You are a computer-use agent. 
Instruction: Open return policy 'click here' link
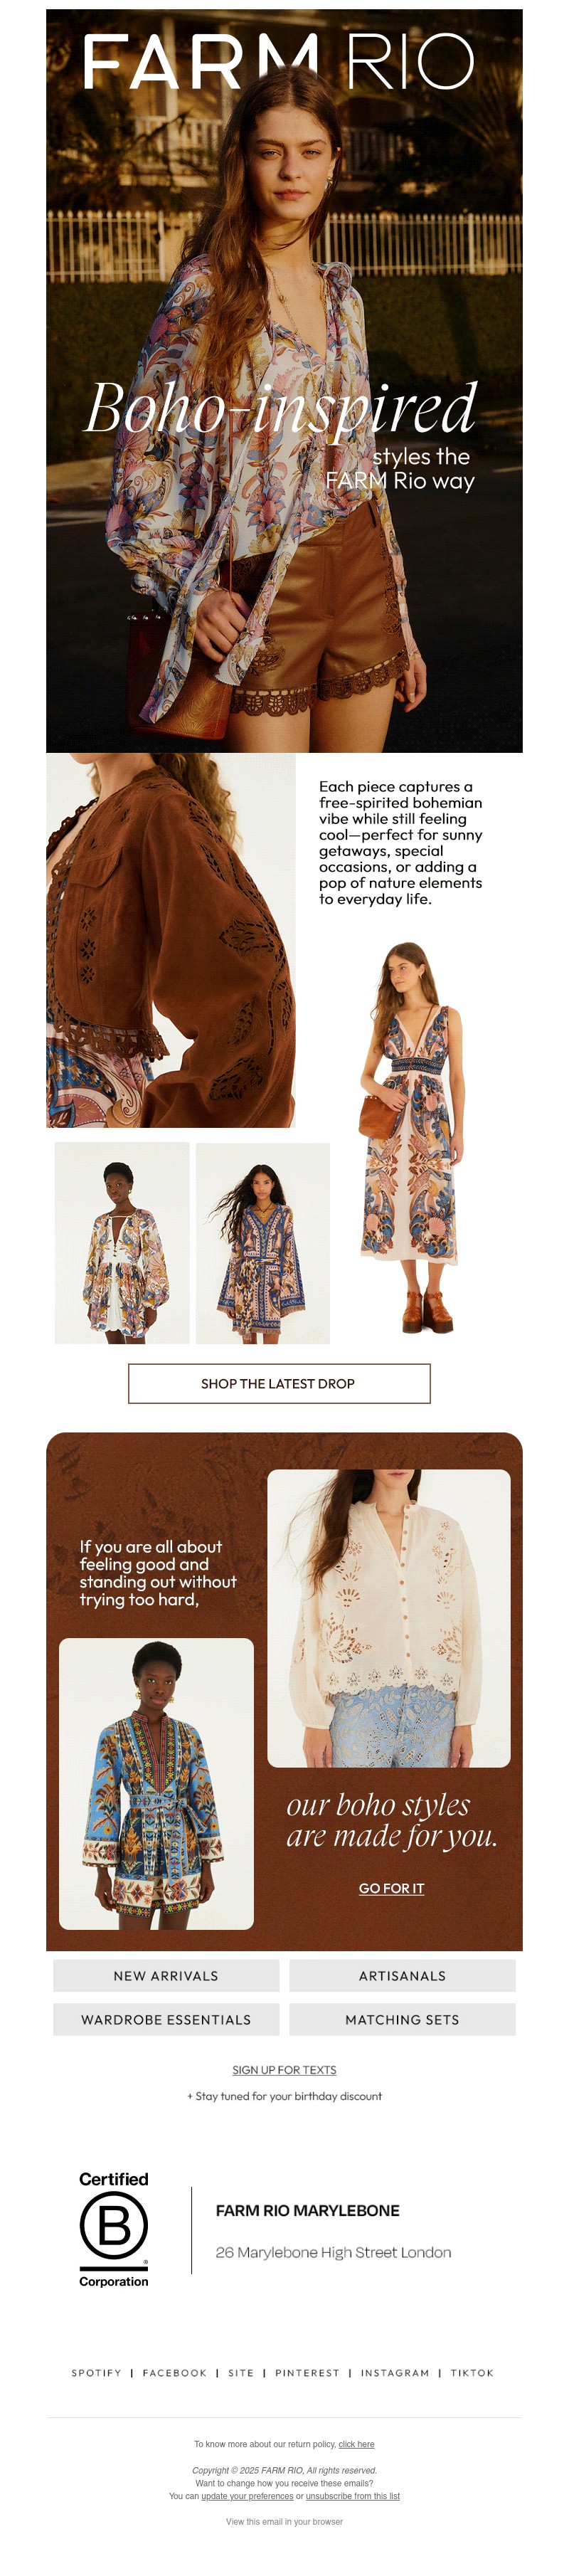(x=356, y=2444)
